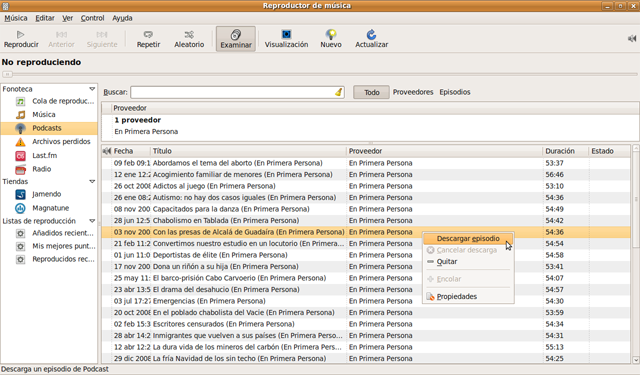The image size is (640, 375).
Task: Click the playback position slider
Action: [320, 74]
